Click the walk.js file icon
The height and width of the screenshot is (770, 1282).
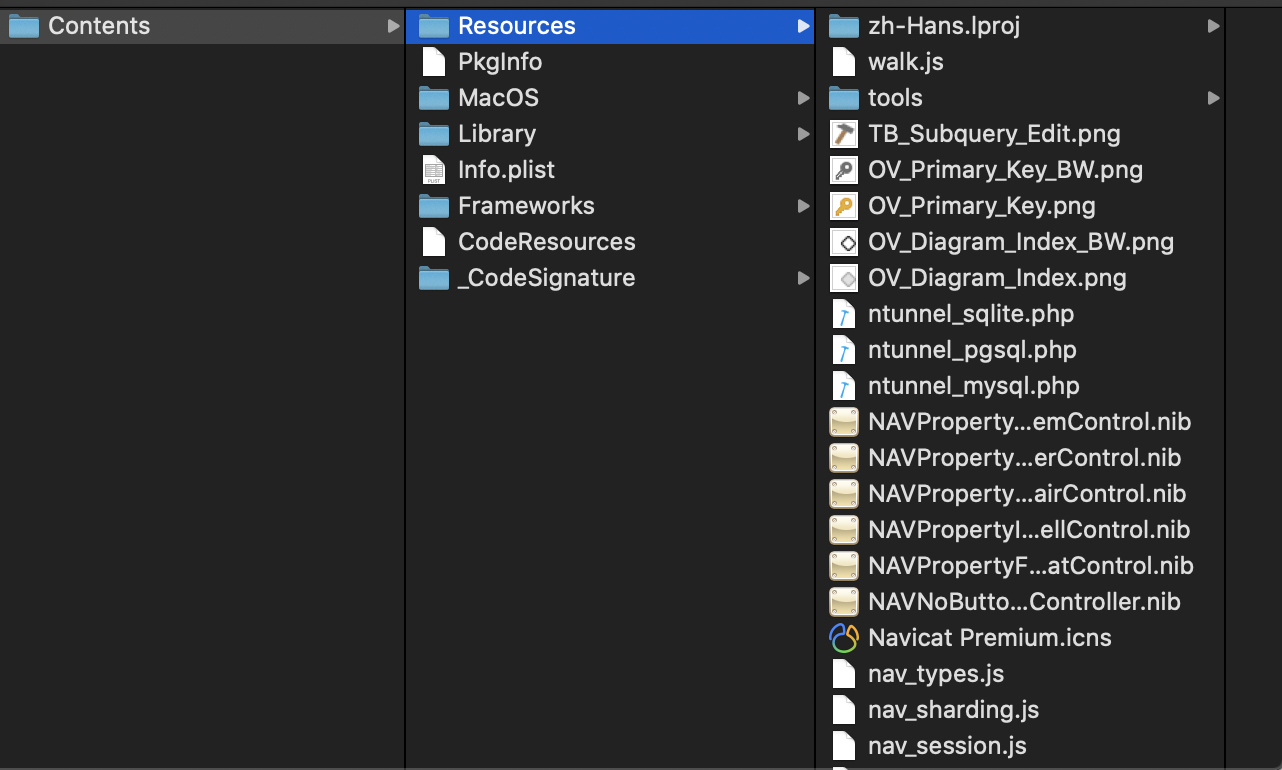845,62
